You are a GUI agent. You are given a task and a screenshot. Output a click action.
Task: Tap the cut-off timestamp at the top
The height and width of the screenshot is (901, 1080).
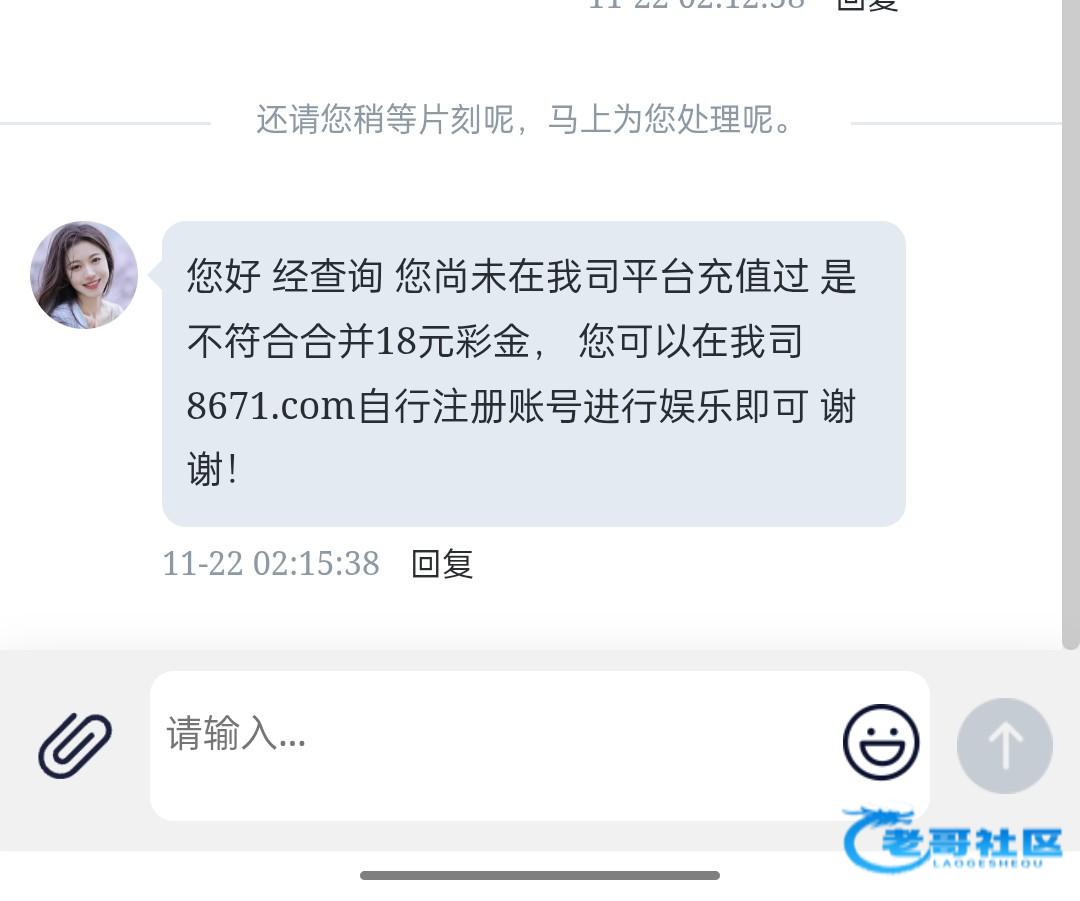[697, 4]
